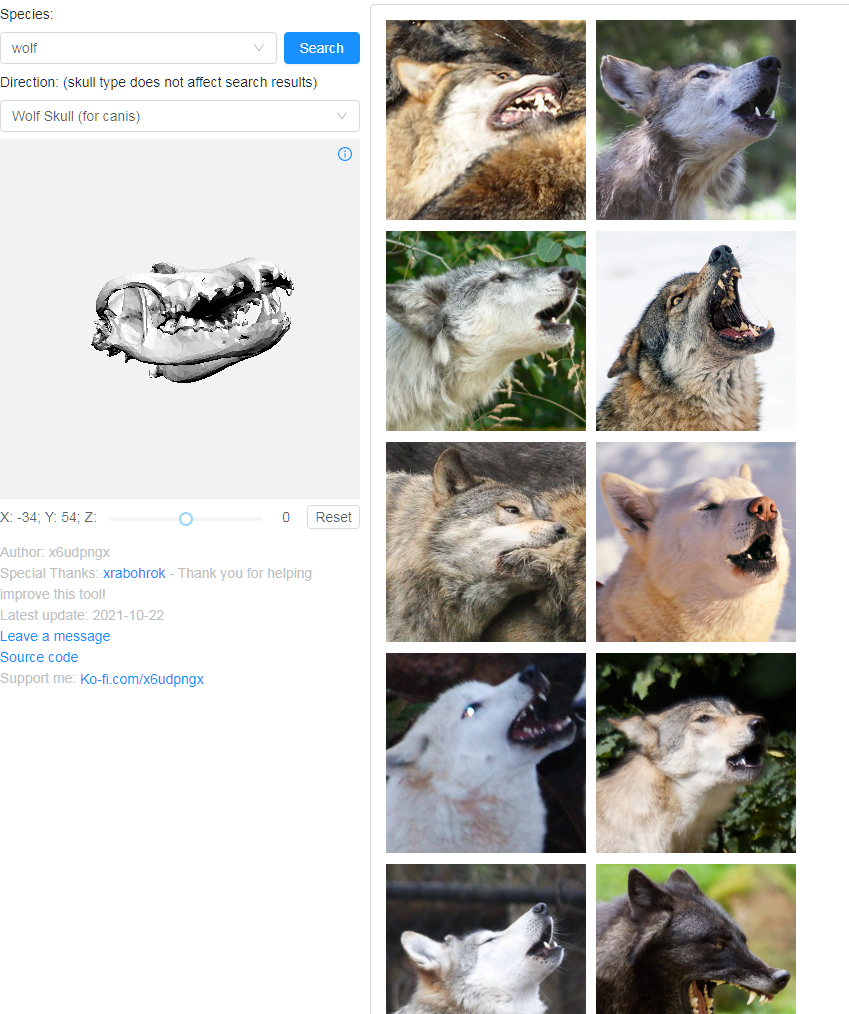Select the wolf with closed mouth nuzzling photo
Viewport: 849px width, 1014px height.
(486, 542)
